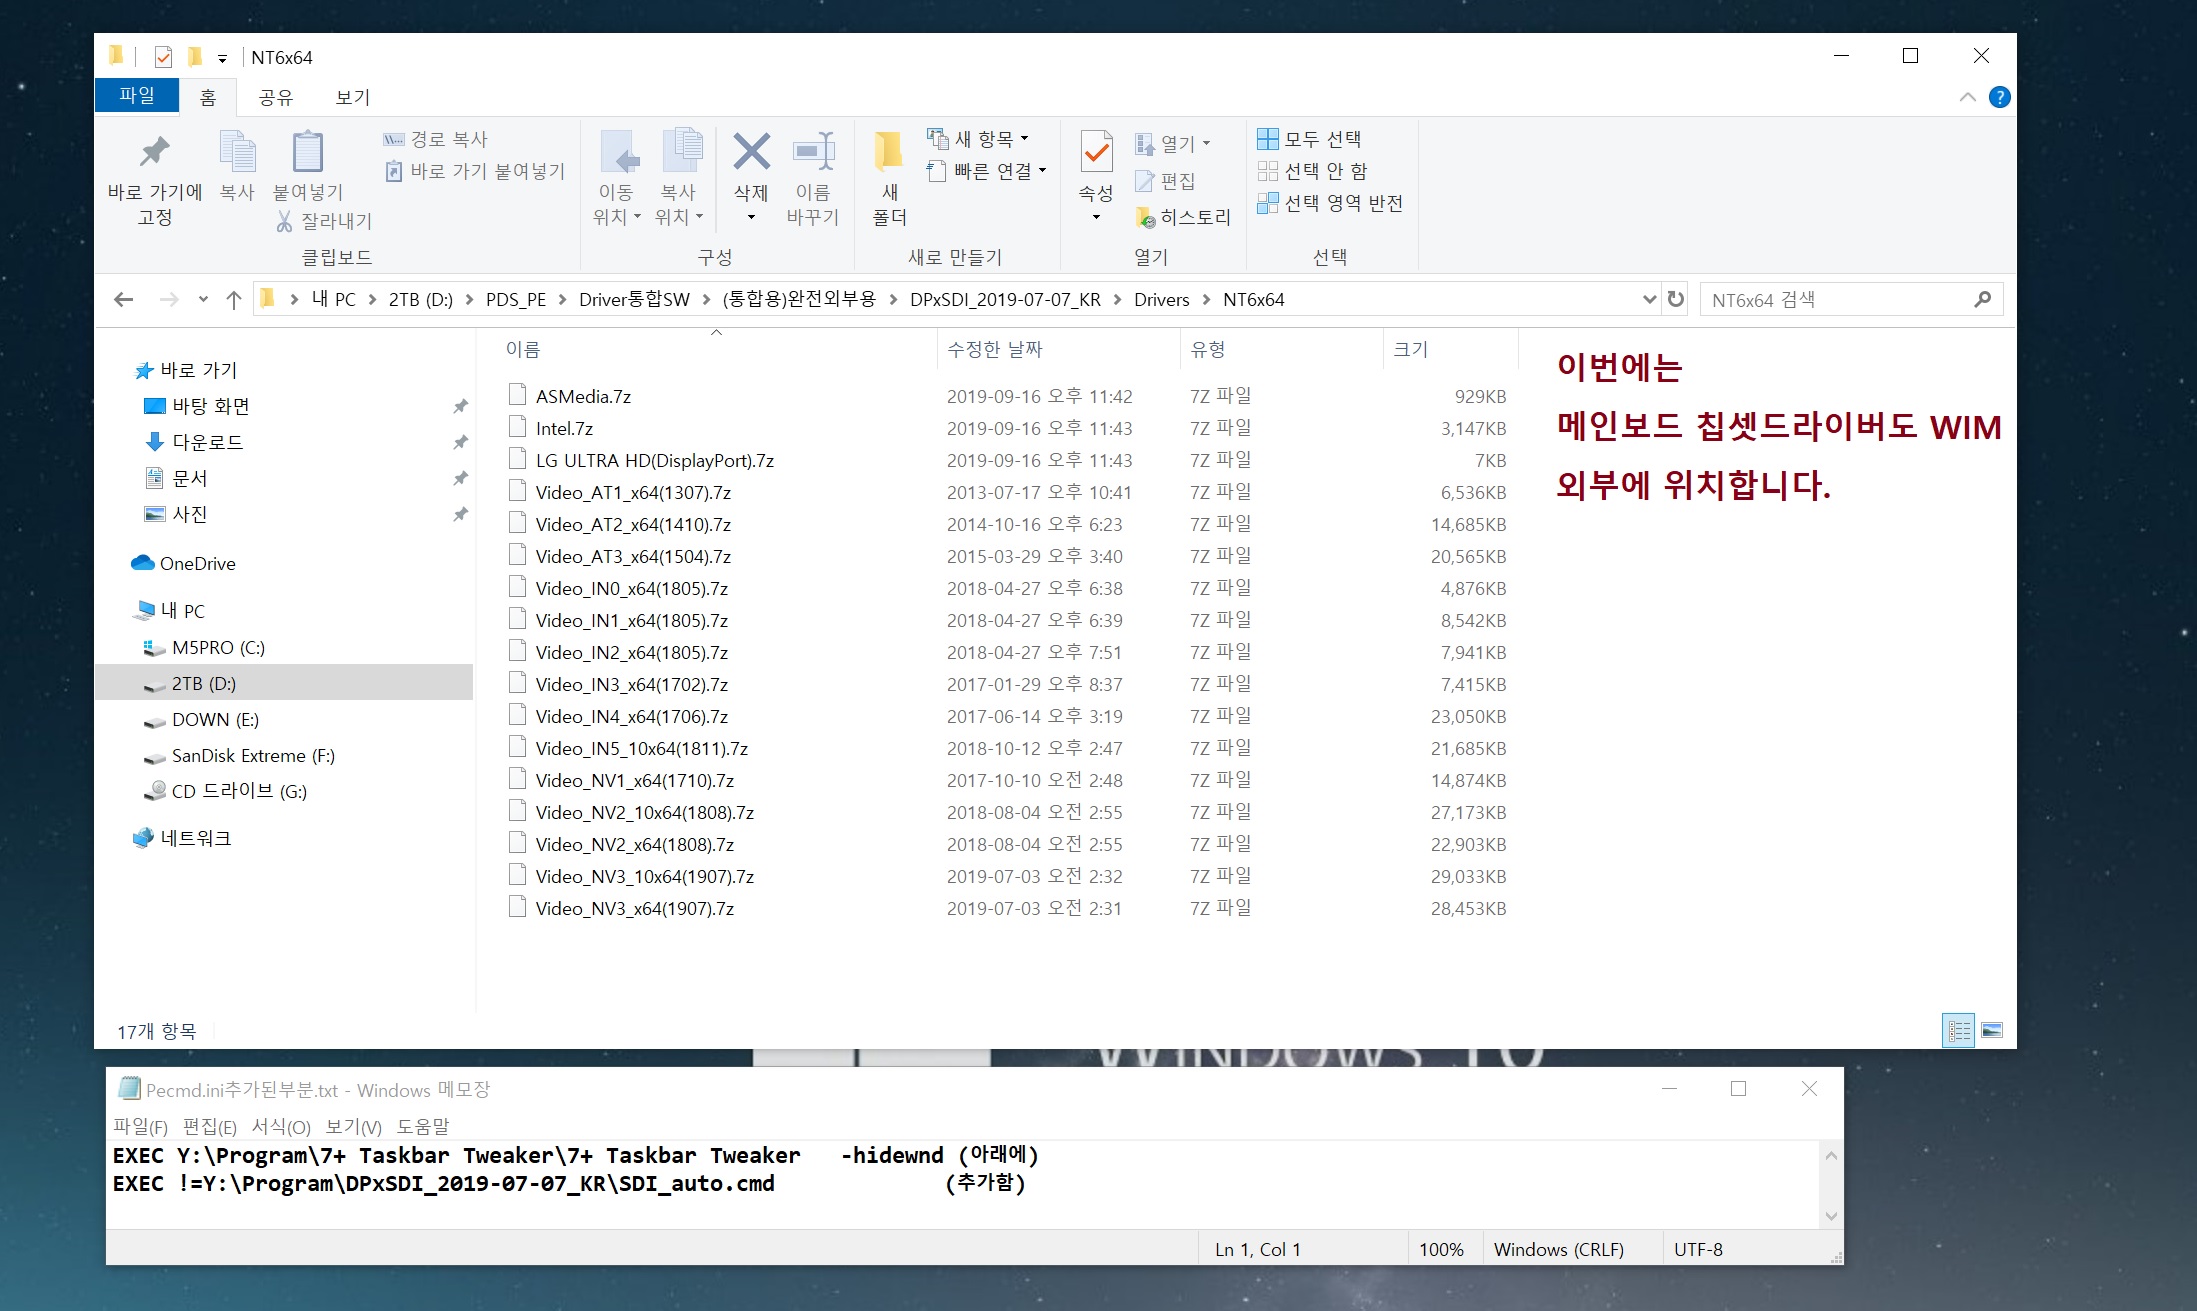Go back with the left arrow
2197x1311 pixels.
tap(124, 299)
